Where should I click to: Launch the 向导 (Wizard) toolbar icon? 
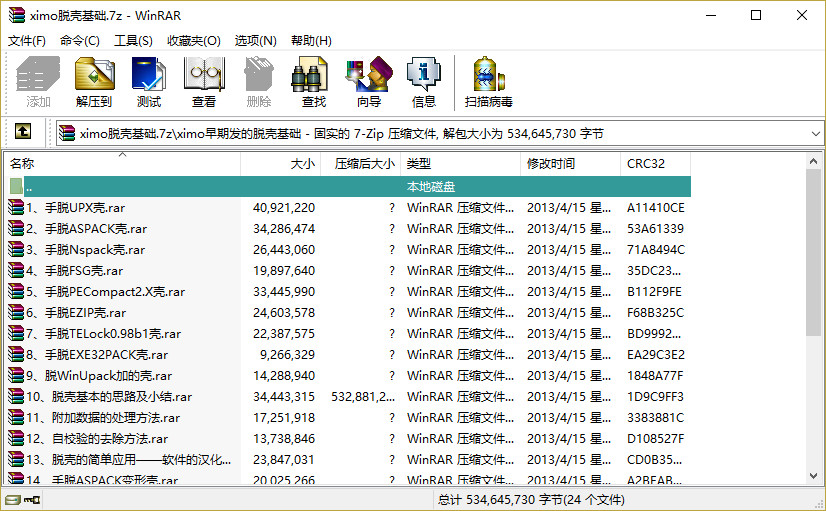tap(368, 81)
